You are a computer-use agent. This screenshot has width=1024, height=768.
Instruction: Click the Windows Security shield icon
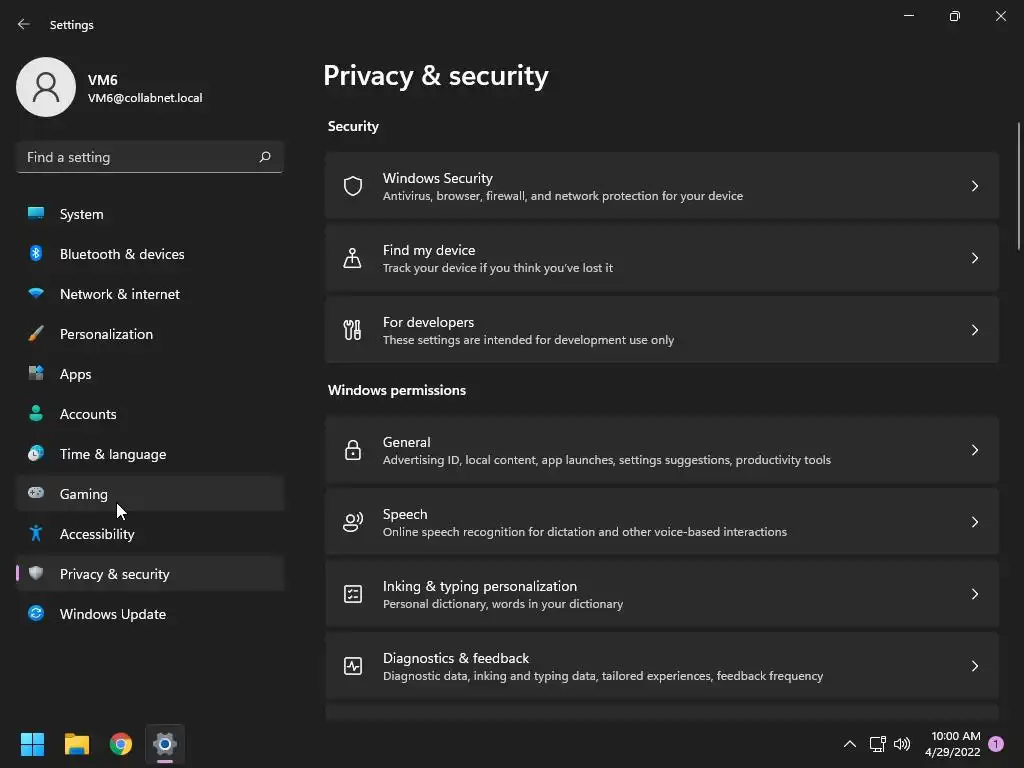coord(353,186)
